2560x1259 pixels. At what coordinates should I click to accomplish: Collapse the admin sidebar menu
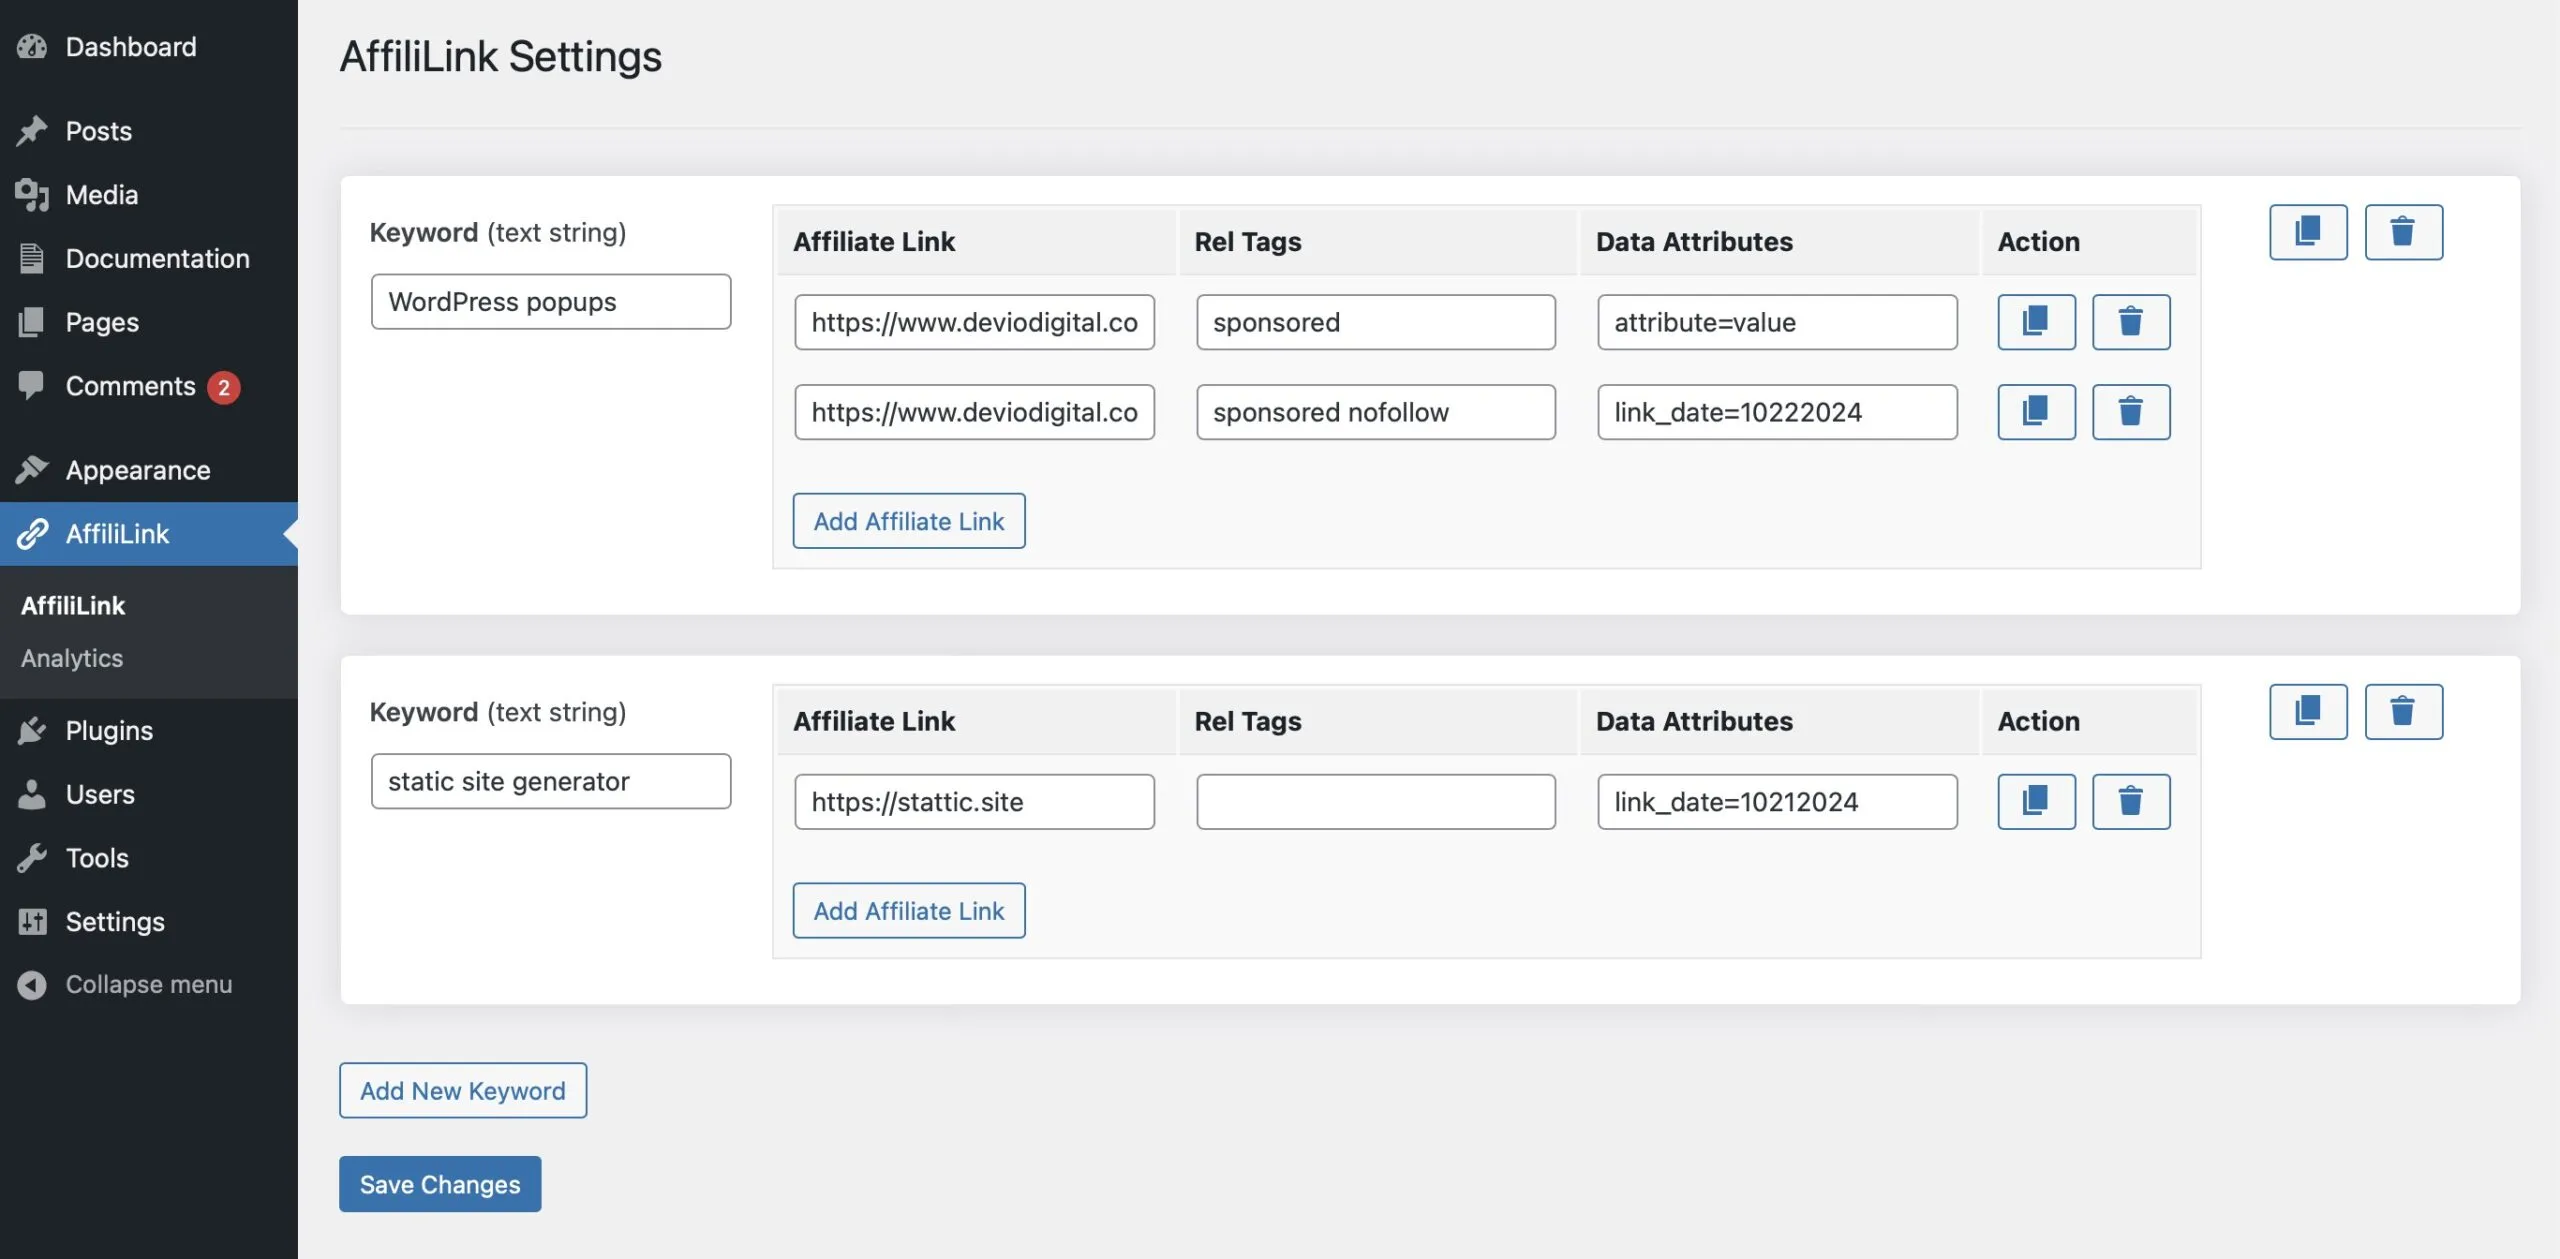(148, 984)
